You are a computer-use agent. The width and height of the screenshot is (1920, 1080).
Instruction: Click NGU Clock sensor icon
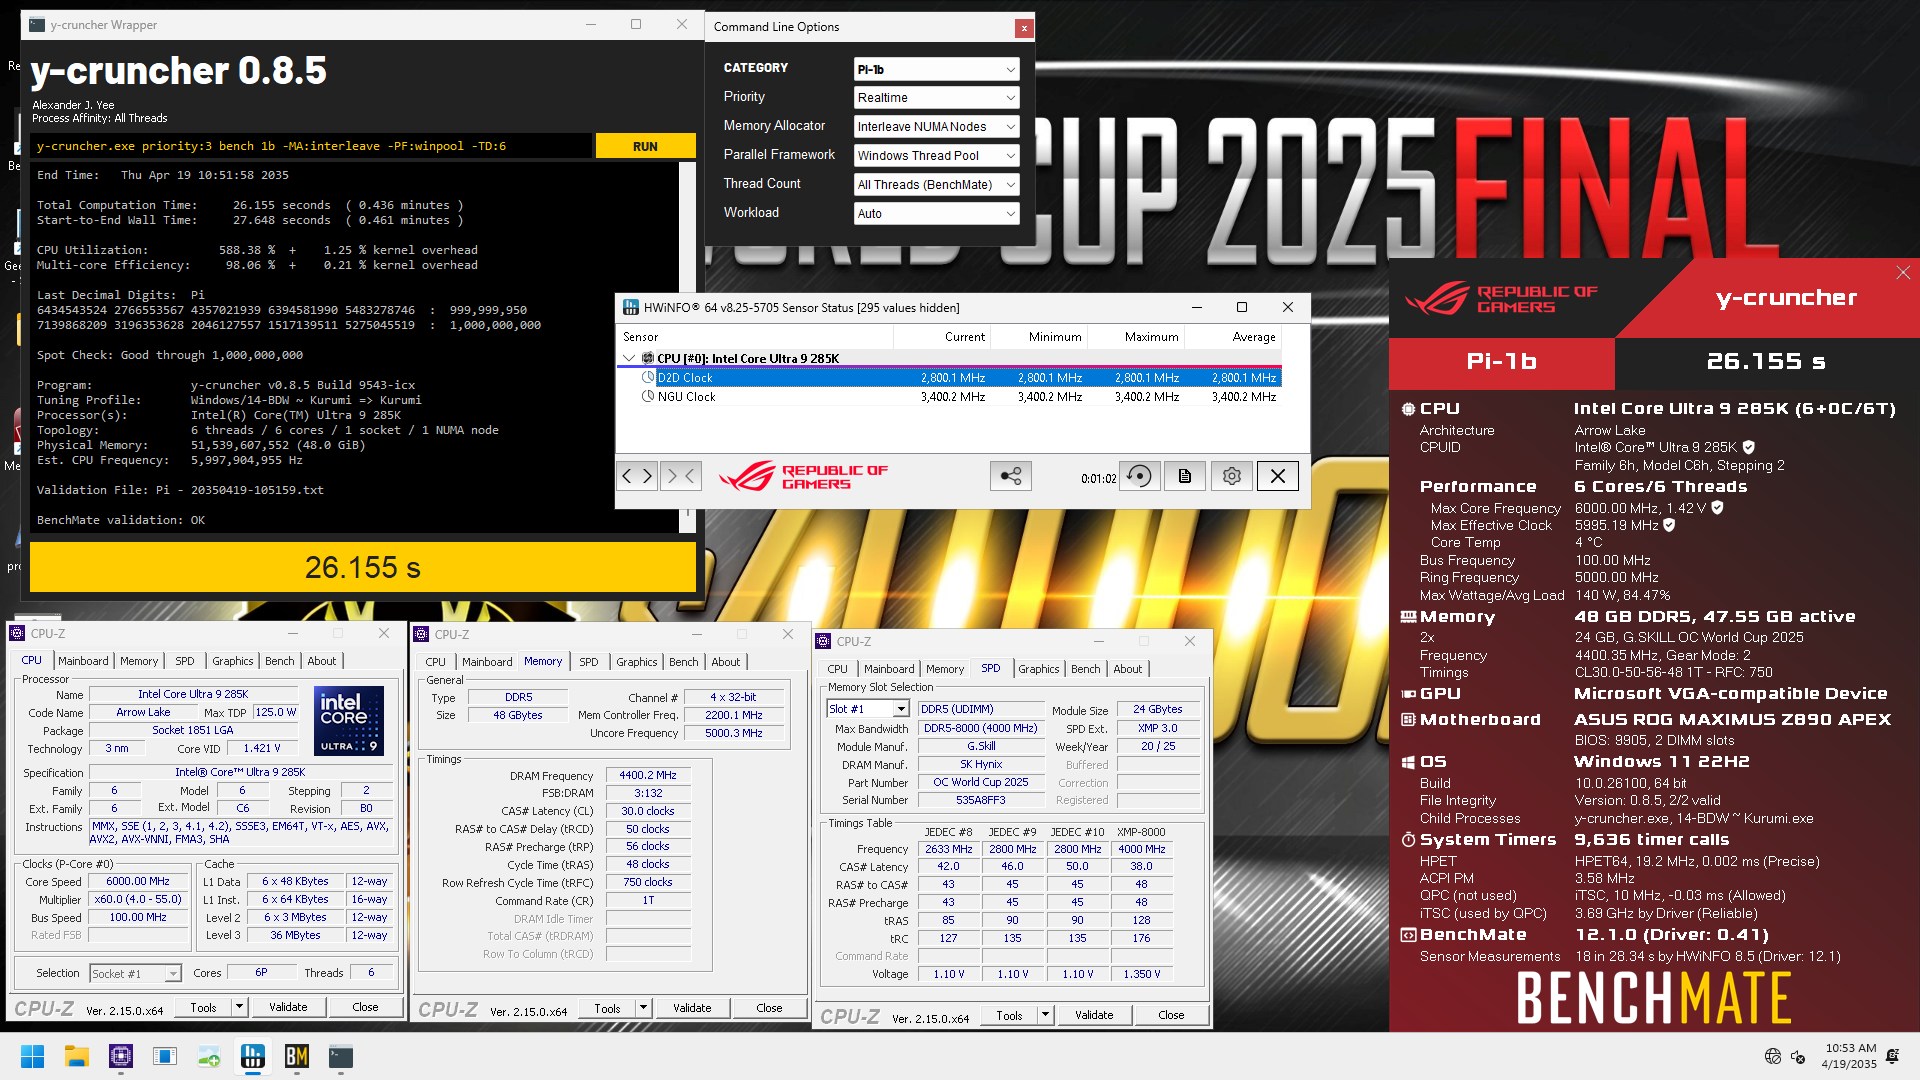tap(647, 397)
